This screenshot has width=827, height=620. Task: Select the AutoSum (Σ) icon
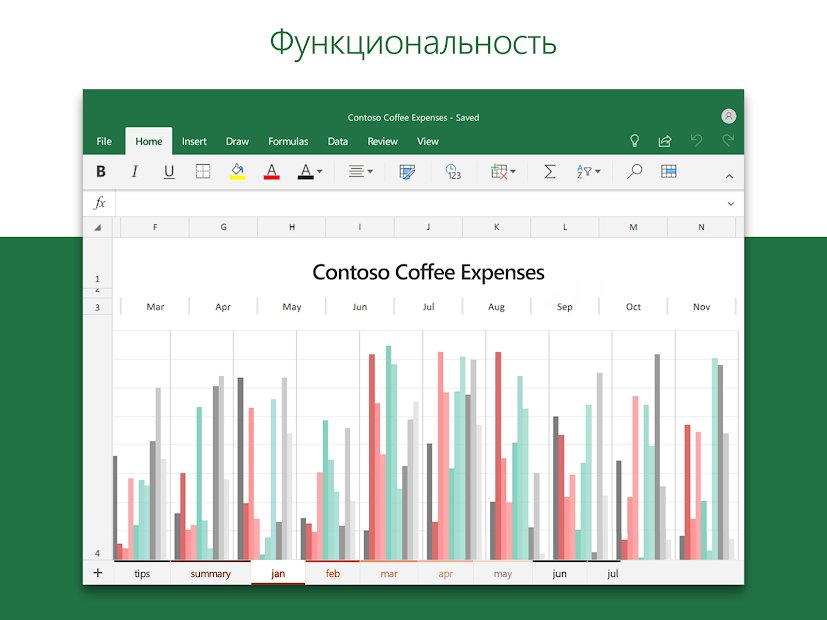(548, 171)
